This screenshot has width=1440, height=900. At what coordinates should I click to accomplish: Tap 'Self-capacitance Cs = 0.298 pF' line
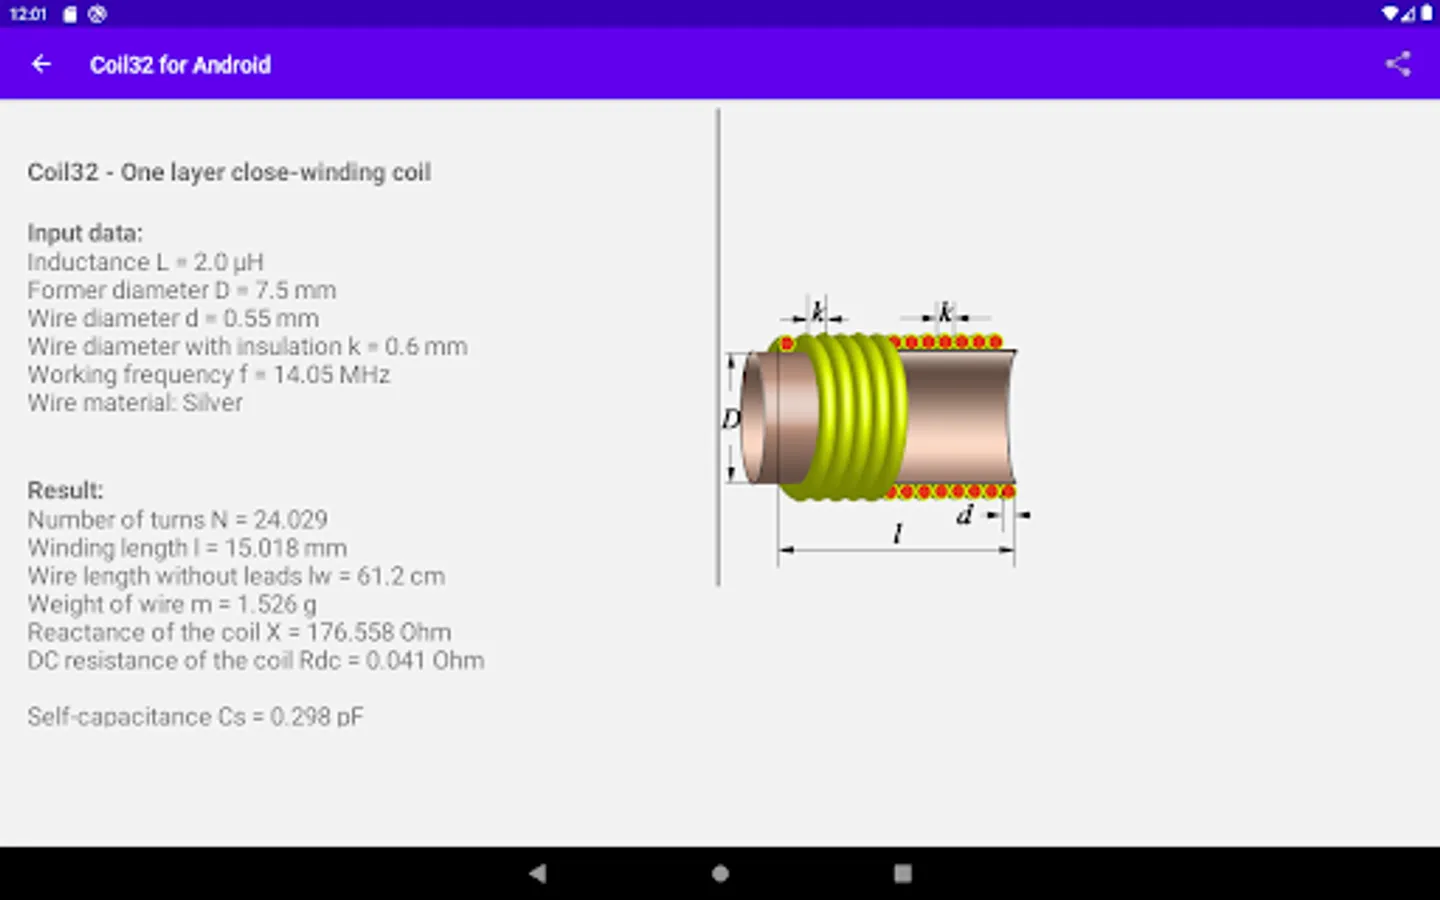pyautogui.click(x=195, y=717)
